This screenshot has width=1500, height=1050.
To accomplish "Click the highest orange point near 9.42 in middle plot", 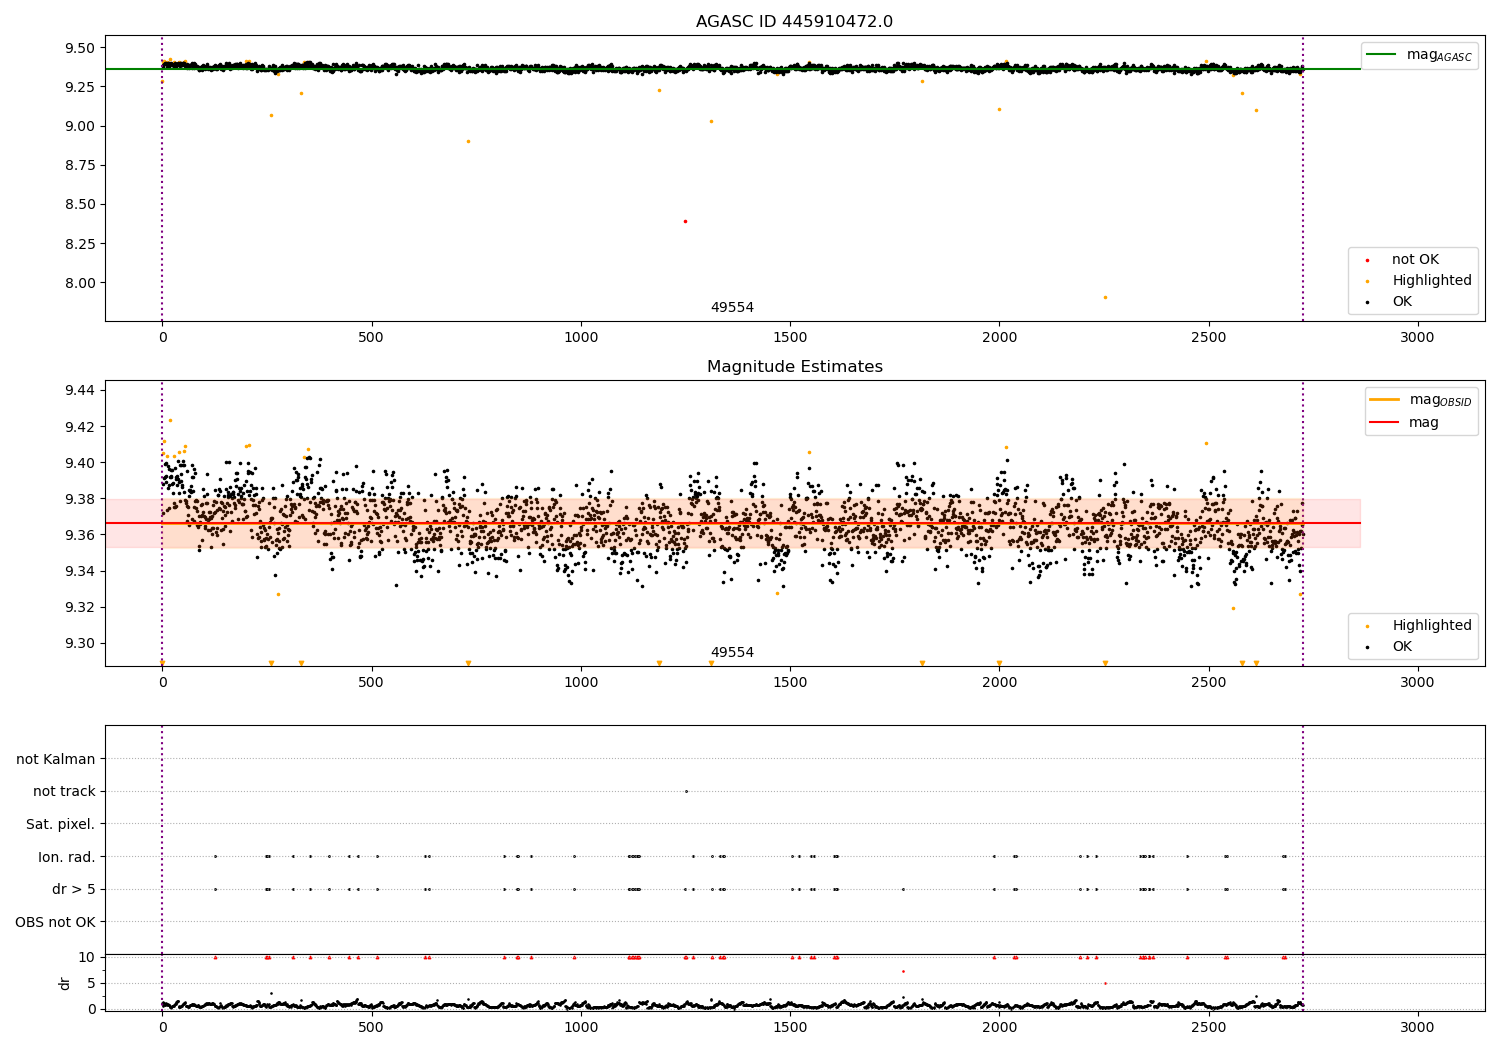I will click(170, 420).
